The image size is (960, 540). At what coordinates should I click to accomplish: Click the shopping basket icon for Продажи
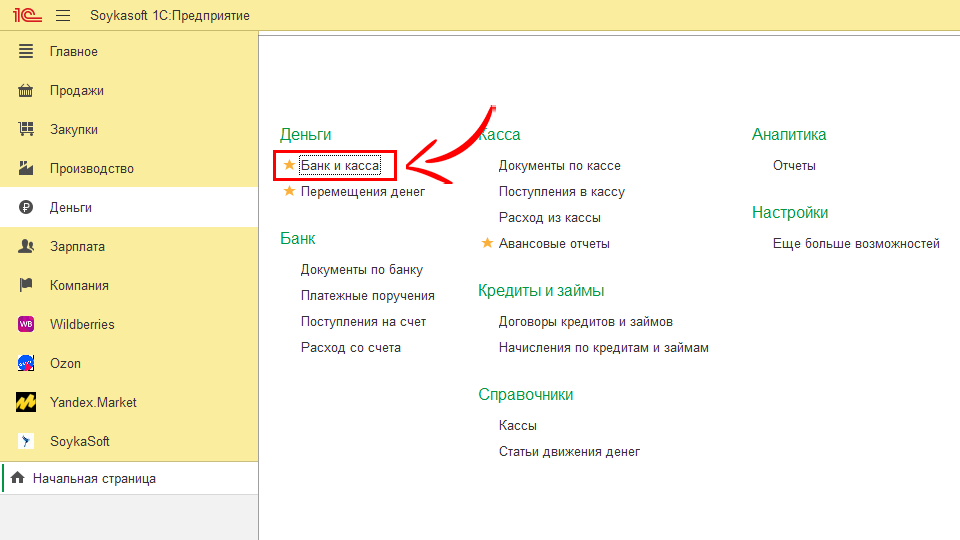pyautogui.click(x=27, y=91)
